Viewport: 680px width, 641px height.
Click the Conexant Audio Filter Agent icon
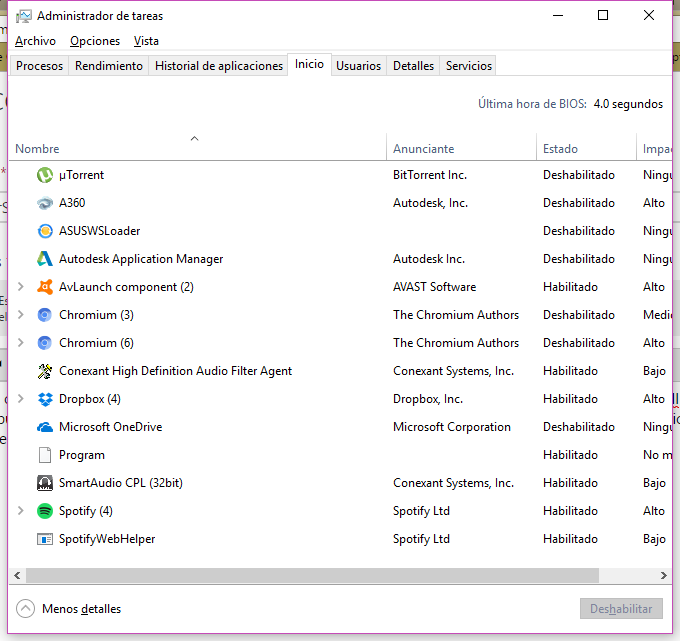coord(45,371)
